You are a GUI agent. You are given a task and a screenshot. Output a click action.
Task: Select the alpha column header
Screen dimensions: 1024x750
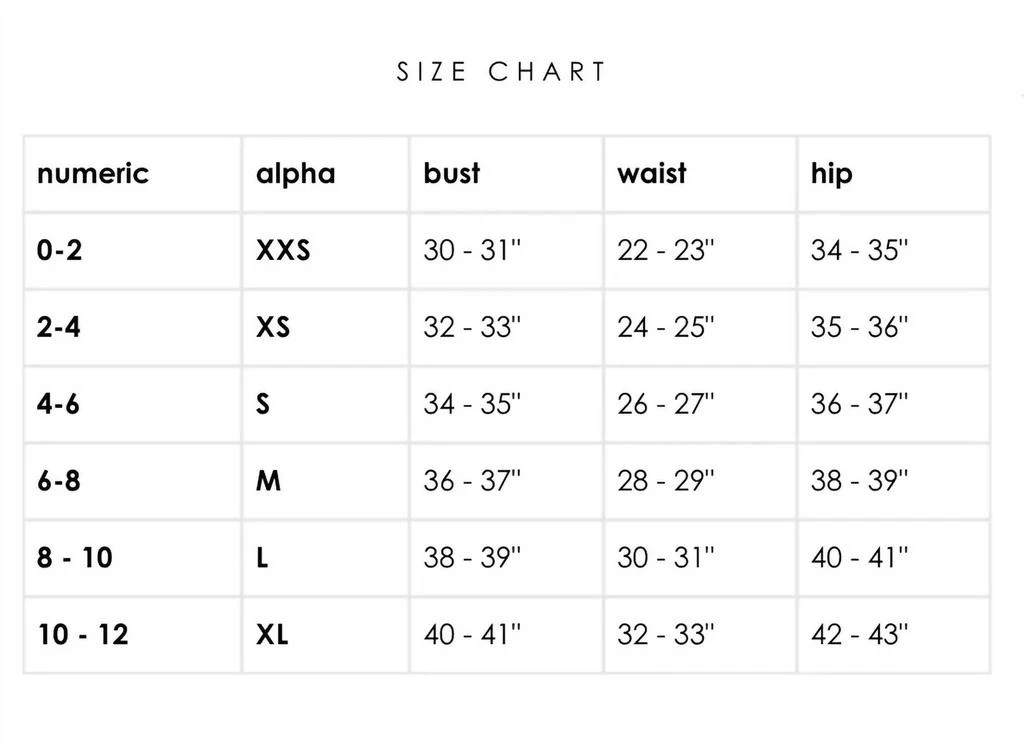(325, 174)
